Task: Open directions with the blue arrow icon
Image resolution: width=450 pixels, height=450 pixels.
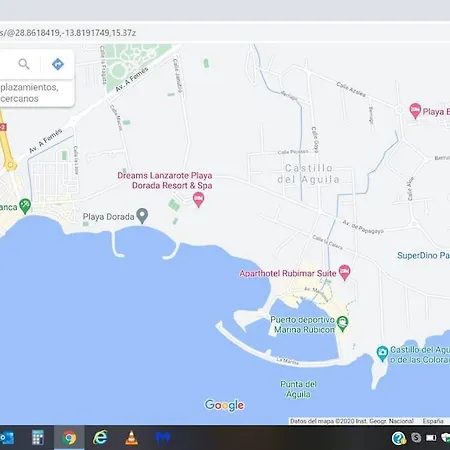Action: [58, 64]
